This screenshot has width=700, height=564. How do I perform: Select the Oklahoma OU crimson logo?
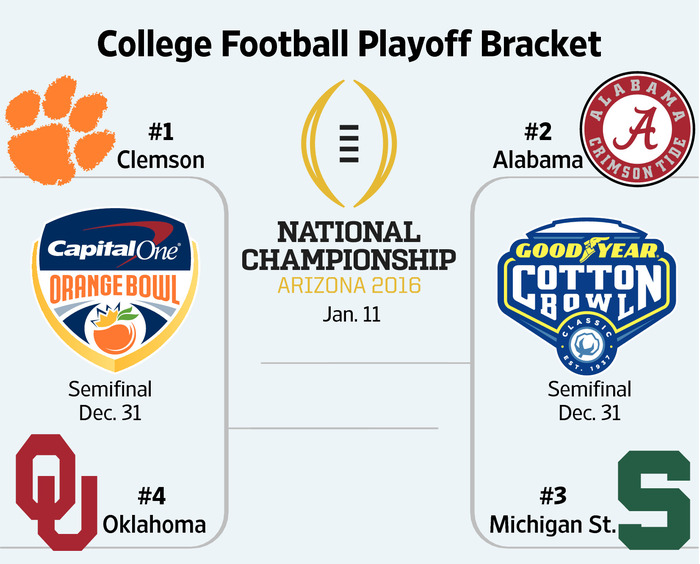[x=56, y=492]
